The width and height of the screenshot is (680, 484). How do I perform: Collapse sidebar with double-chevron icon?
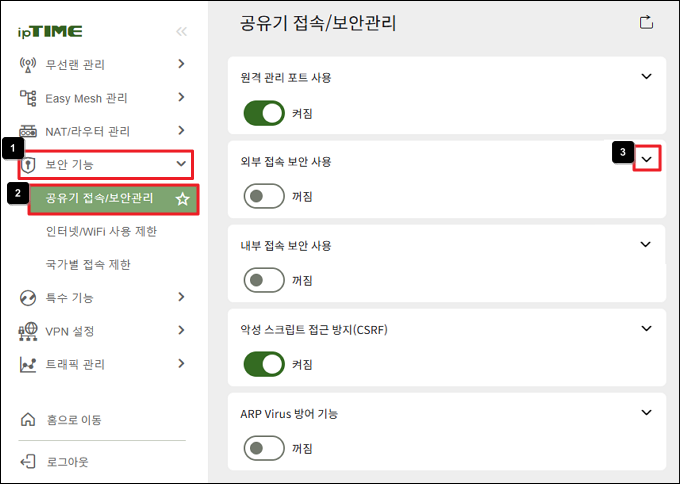coord(181,31)
